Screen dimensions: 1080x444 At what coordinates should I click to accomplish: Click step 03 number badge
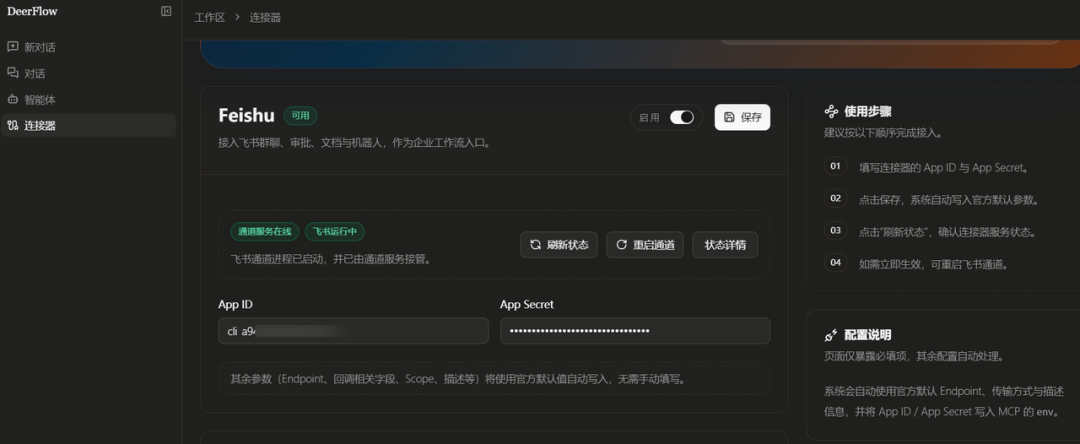click(835, 230)
